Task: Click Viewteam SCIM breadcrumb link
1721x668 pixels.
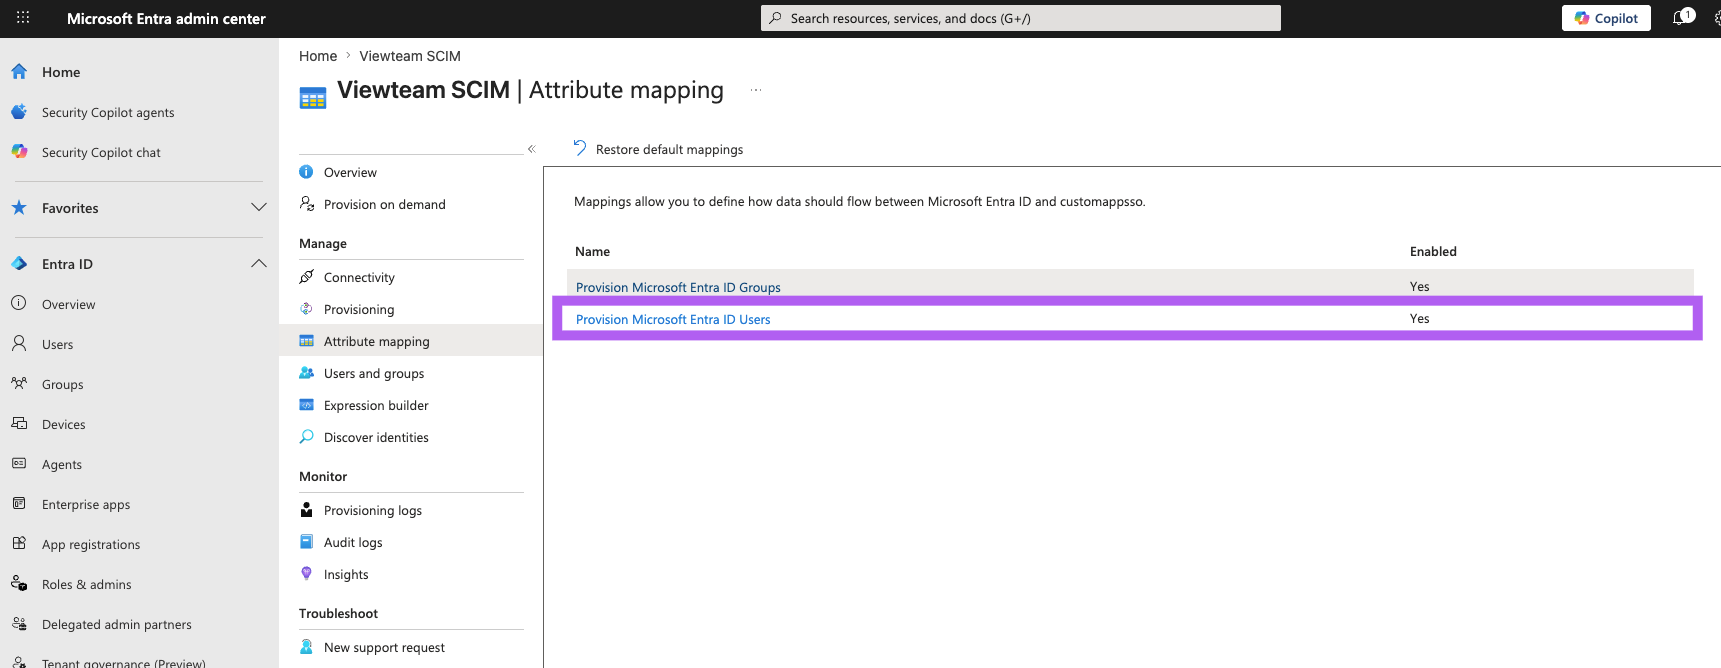Action: (x=410, y=56)
